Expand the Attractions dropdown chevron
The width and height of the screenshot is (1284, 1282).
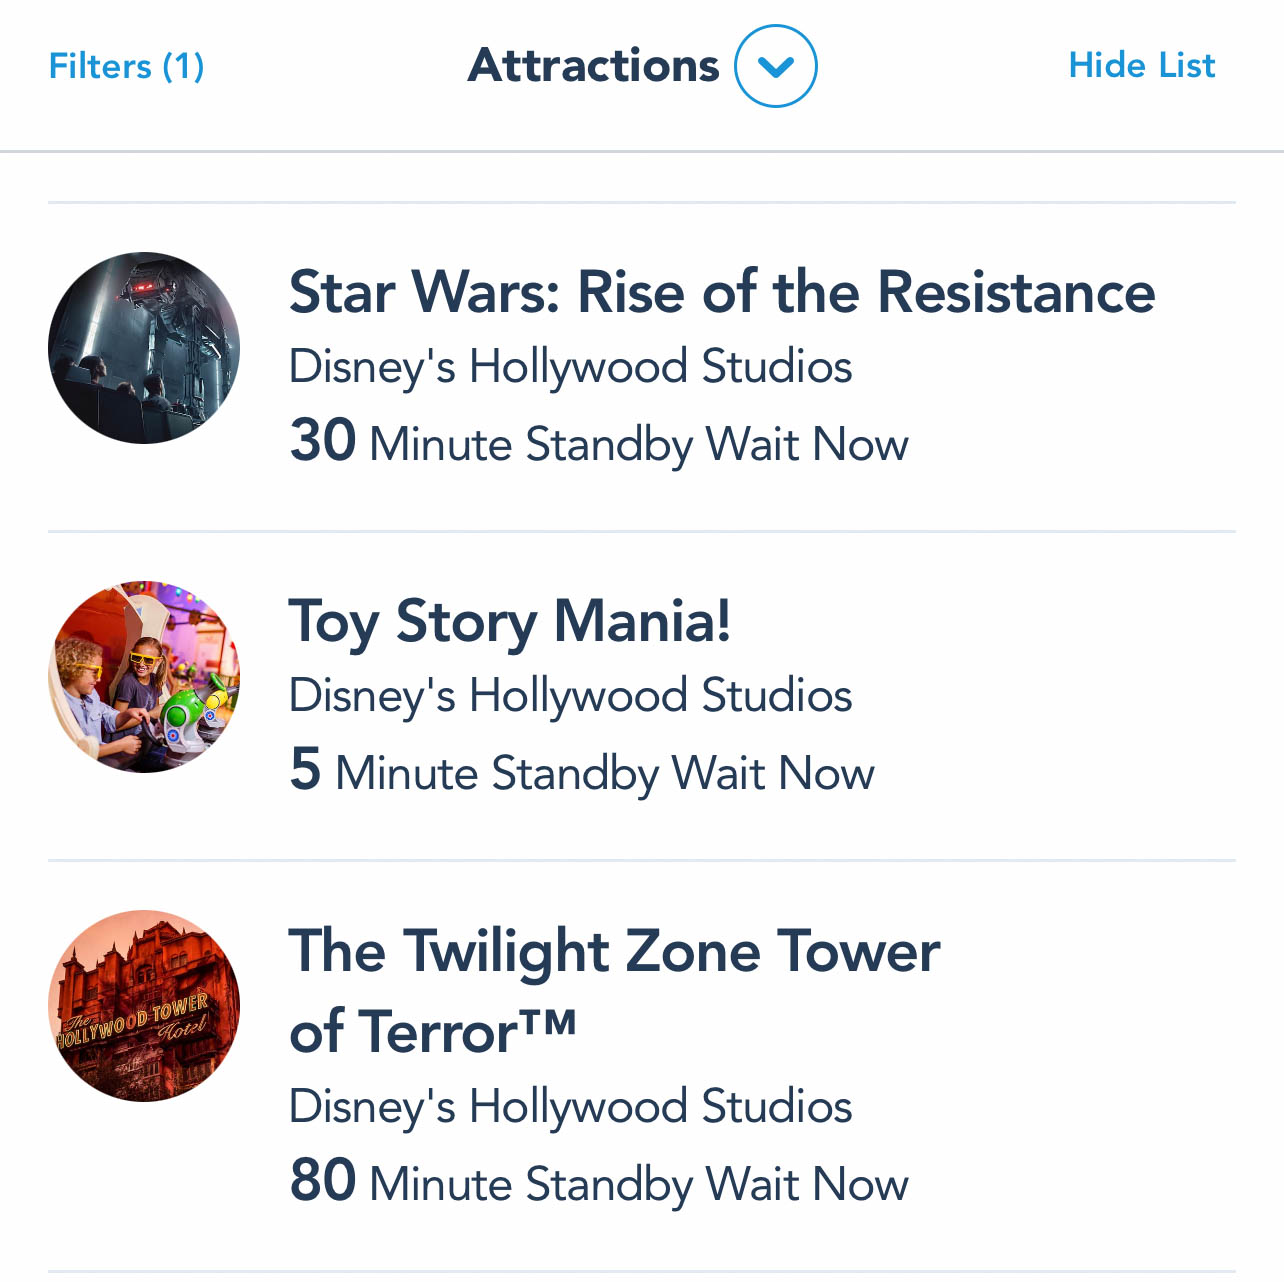coord(775,66)
